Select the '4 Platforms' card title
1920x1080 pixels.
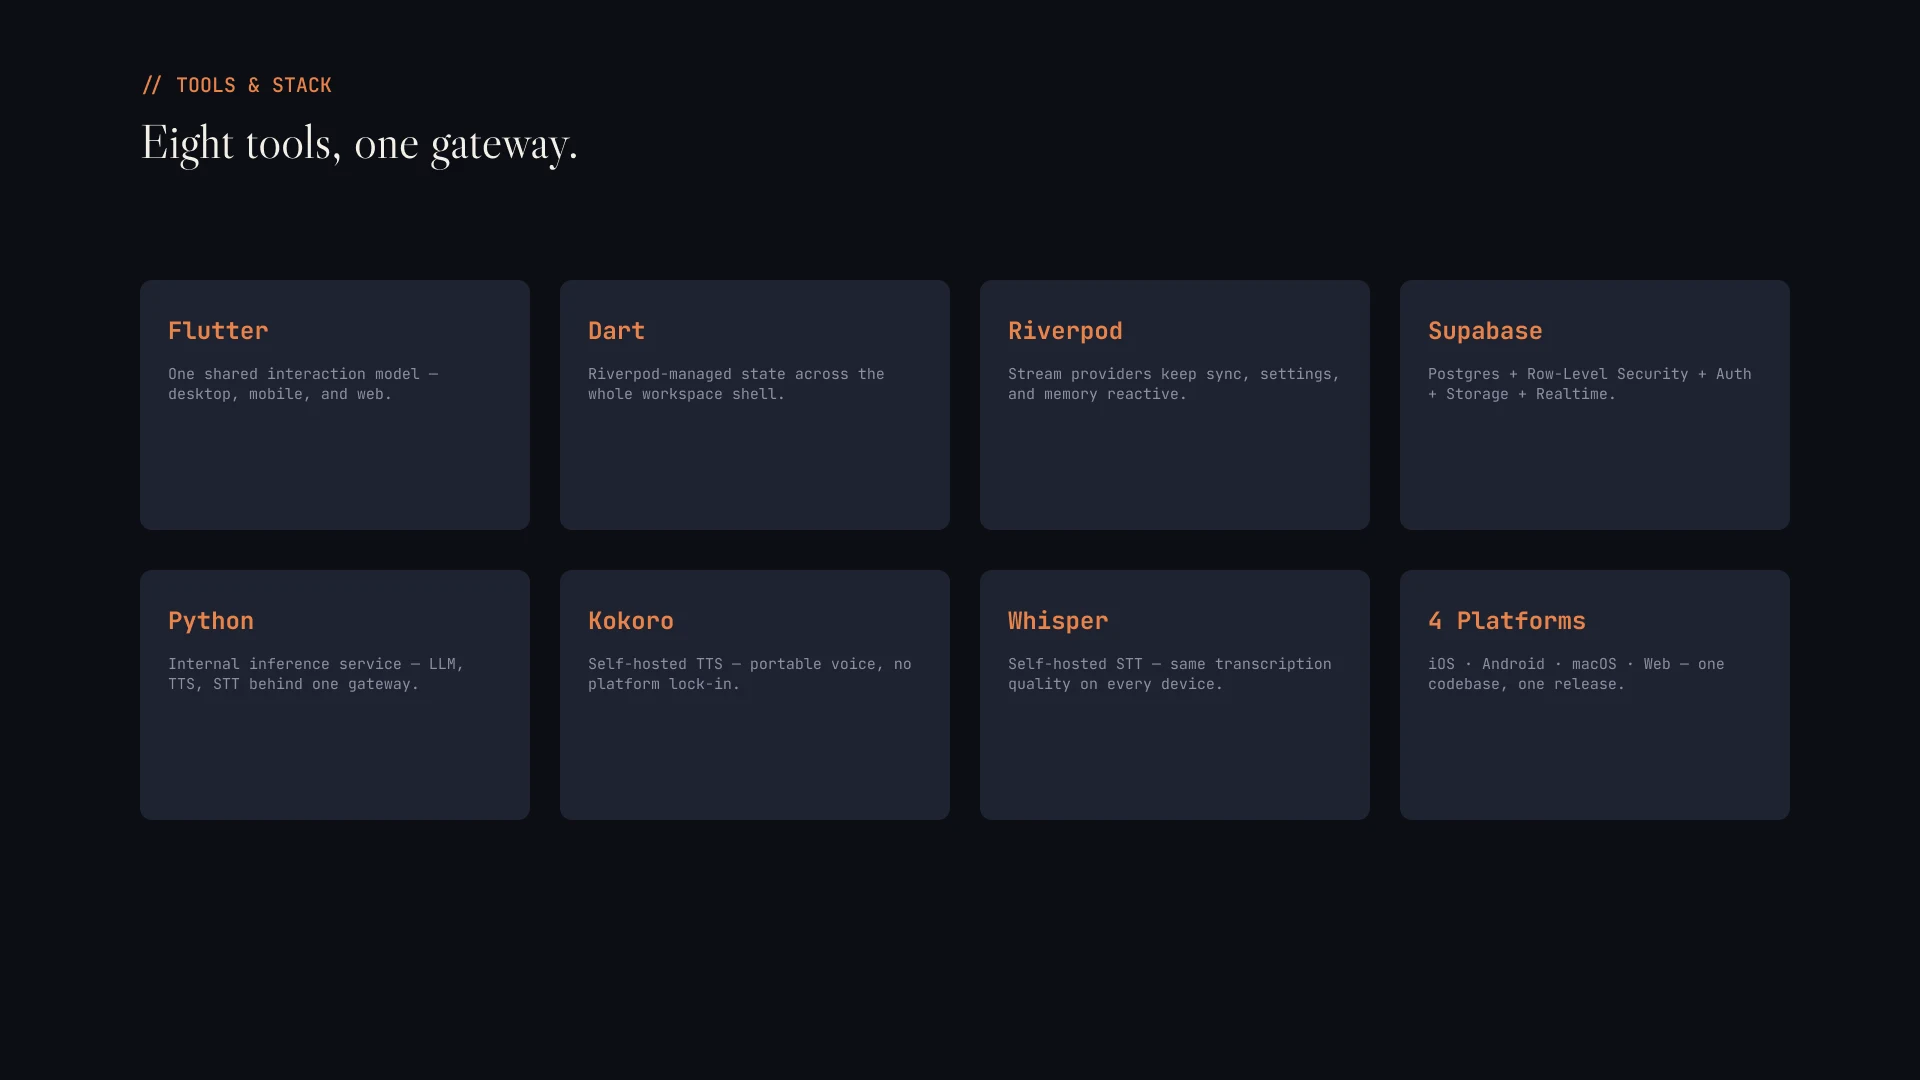coord(1507,621)
